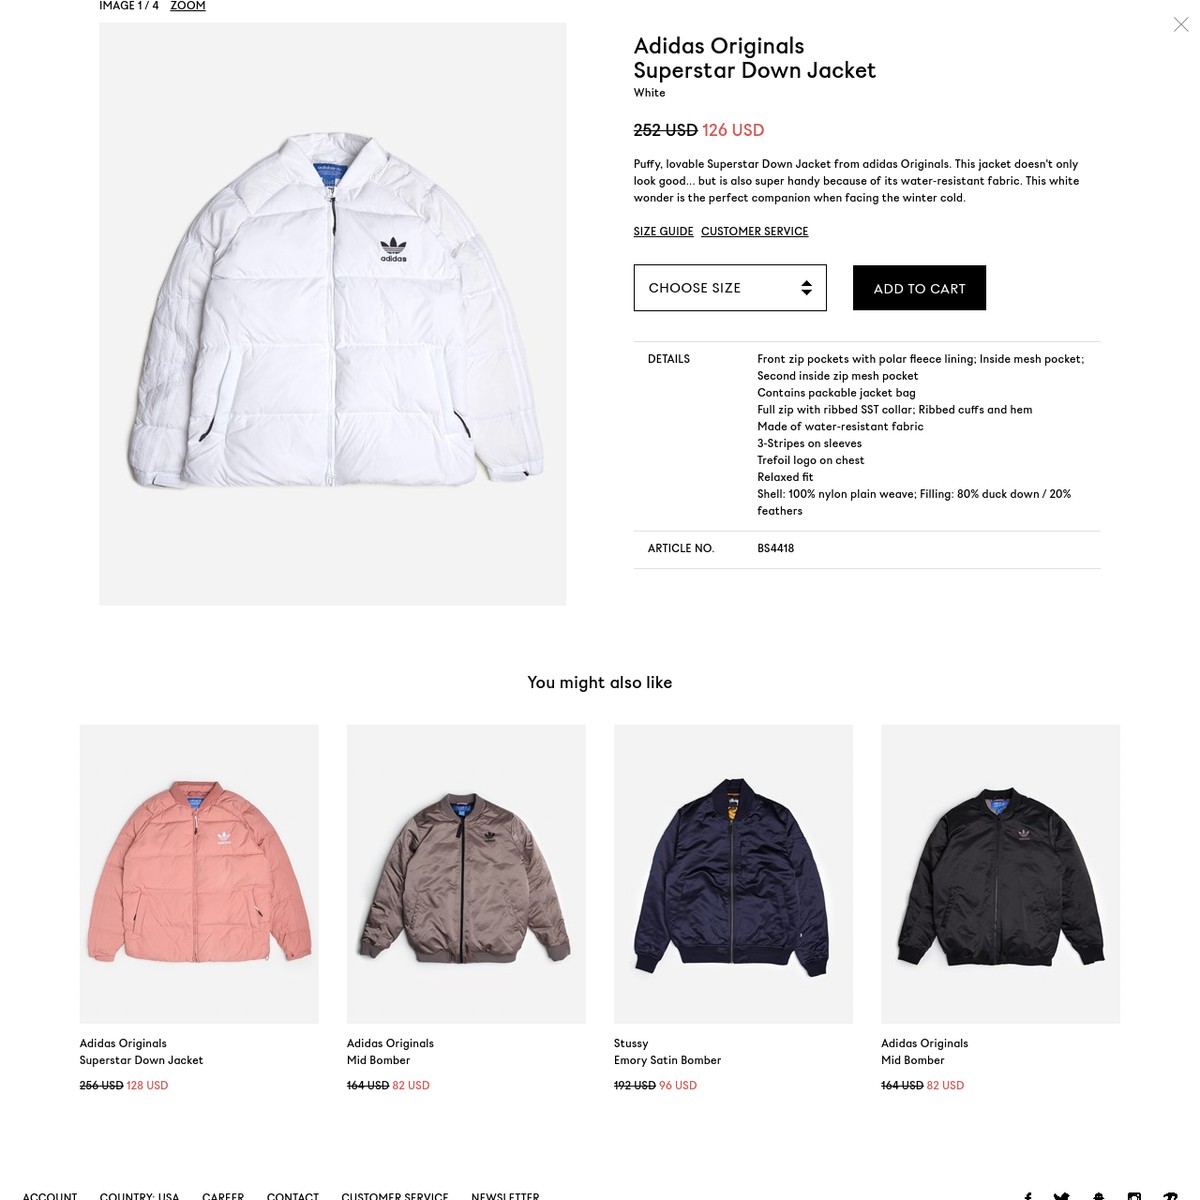The height and width of the screenshot is (1200, 1200).
Task: Open the NEWSLETTER footer menu item
Action: click(x=505, y=1196)
